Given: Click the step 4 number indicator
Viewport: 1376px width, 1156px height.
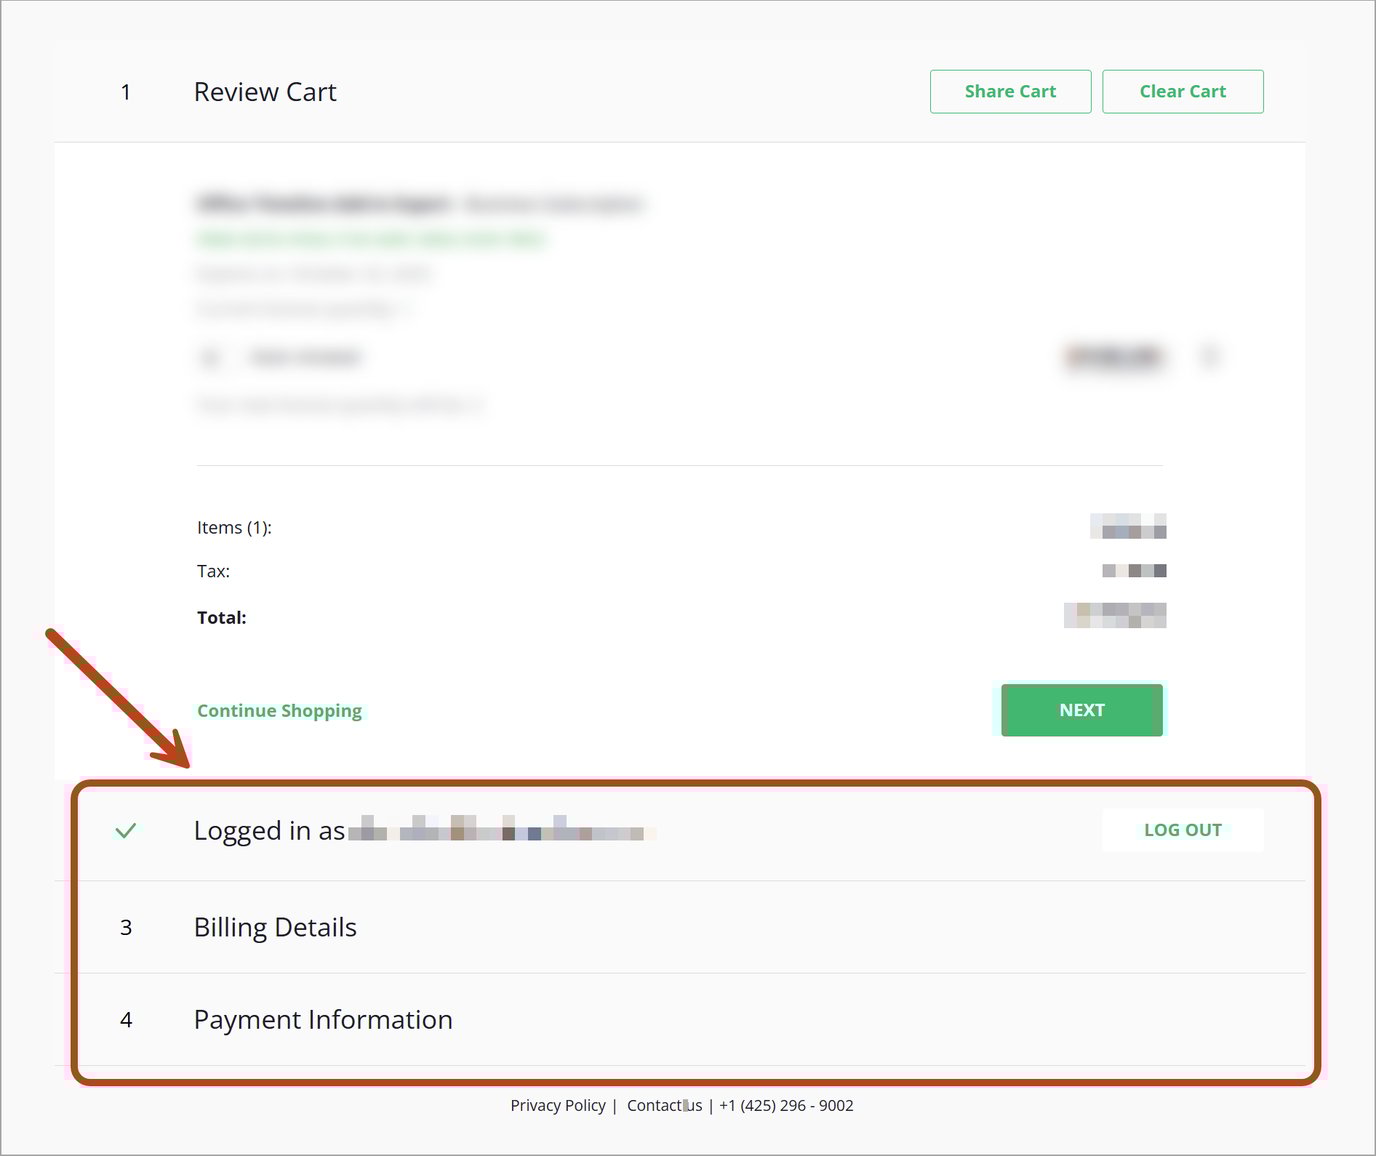Looking at the screenshot, I should pos(126,1020).
